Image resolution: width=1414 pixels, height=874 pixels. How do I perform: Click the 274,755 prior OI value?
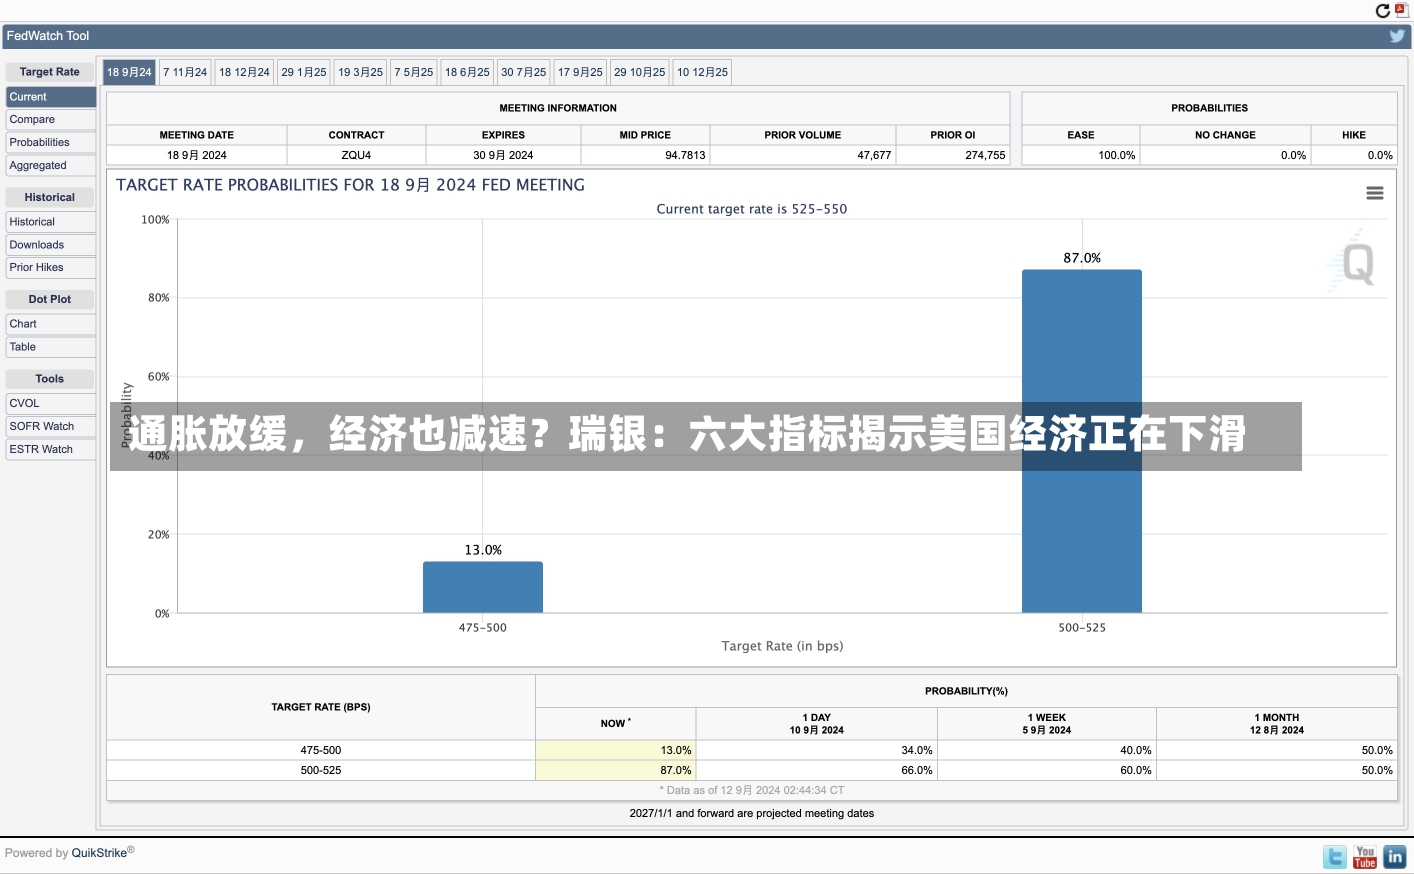pos(985,155)
